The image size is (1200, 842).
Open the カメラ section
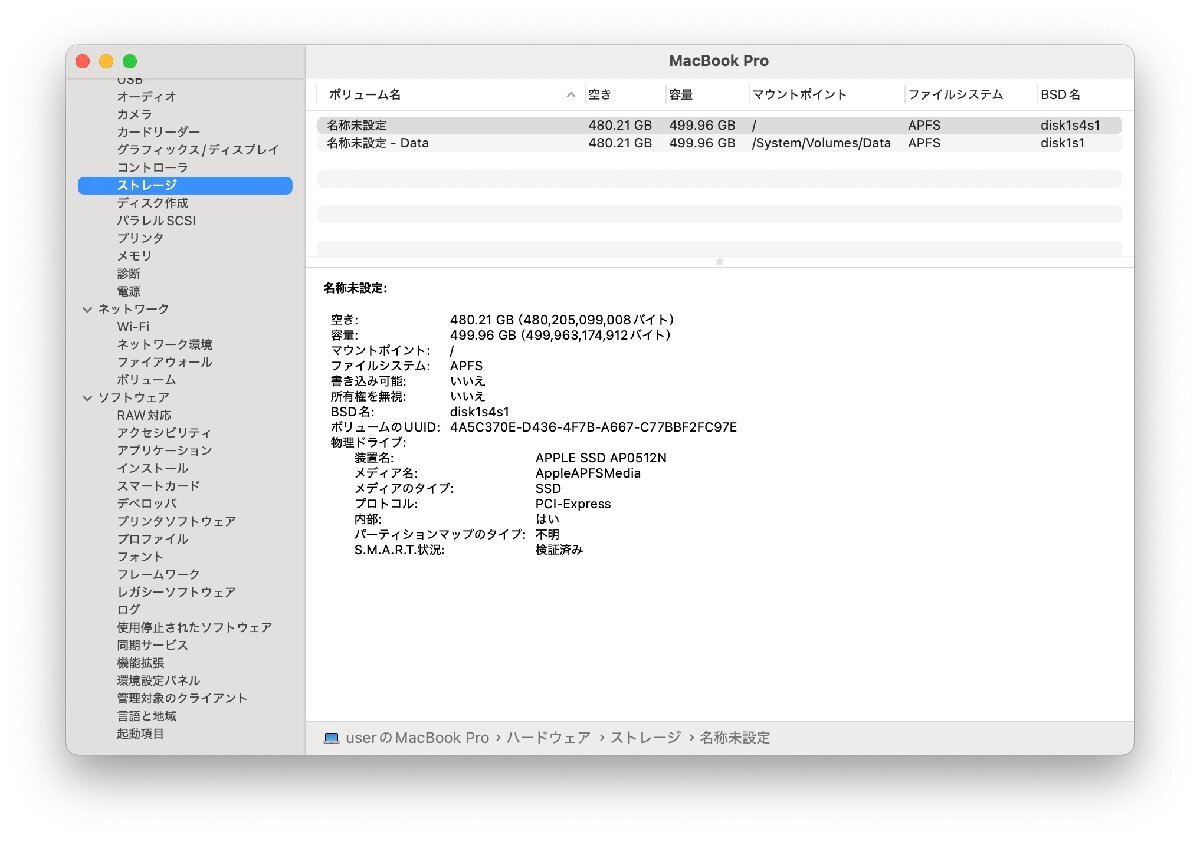point(138,114)
